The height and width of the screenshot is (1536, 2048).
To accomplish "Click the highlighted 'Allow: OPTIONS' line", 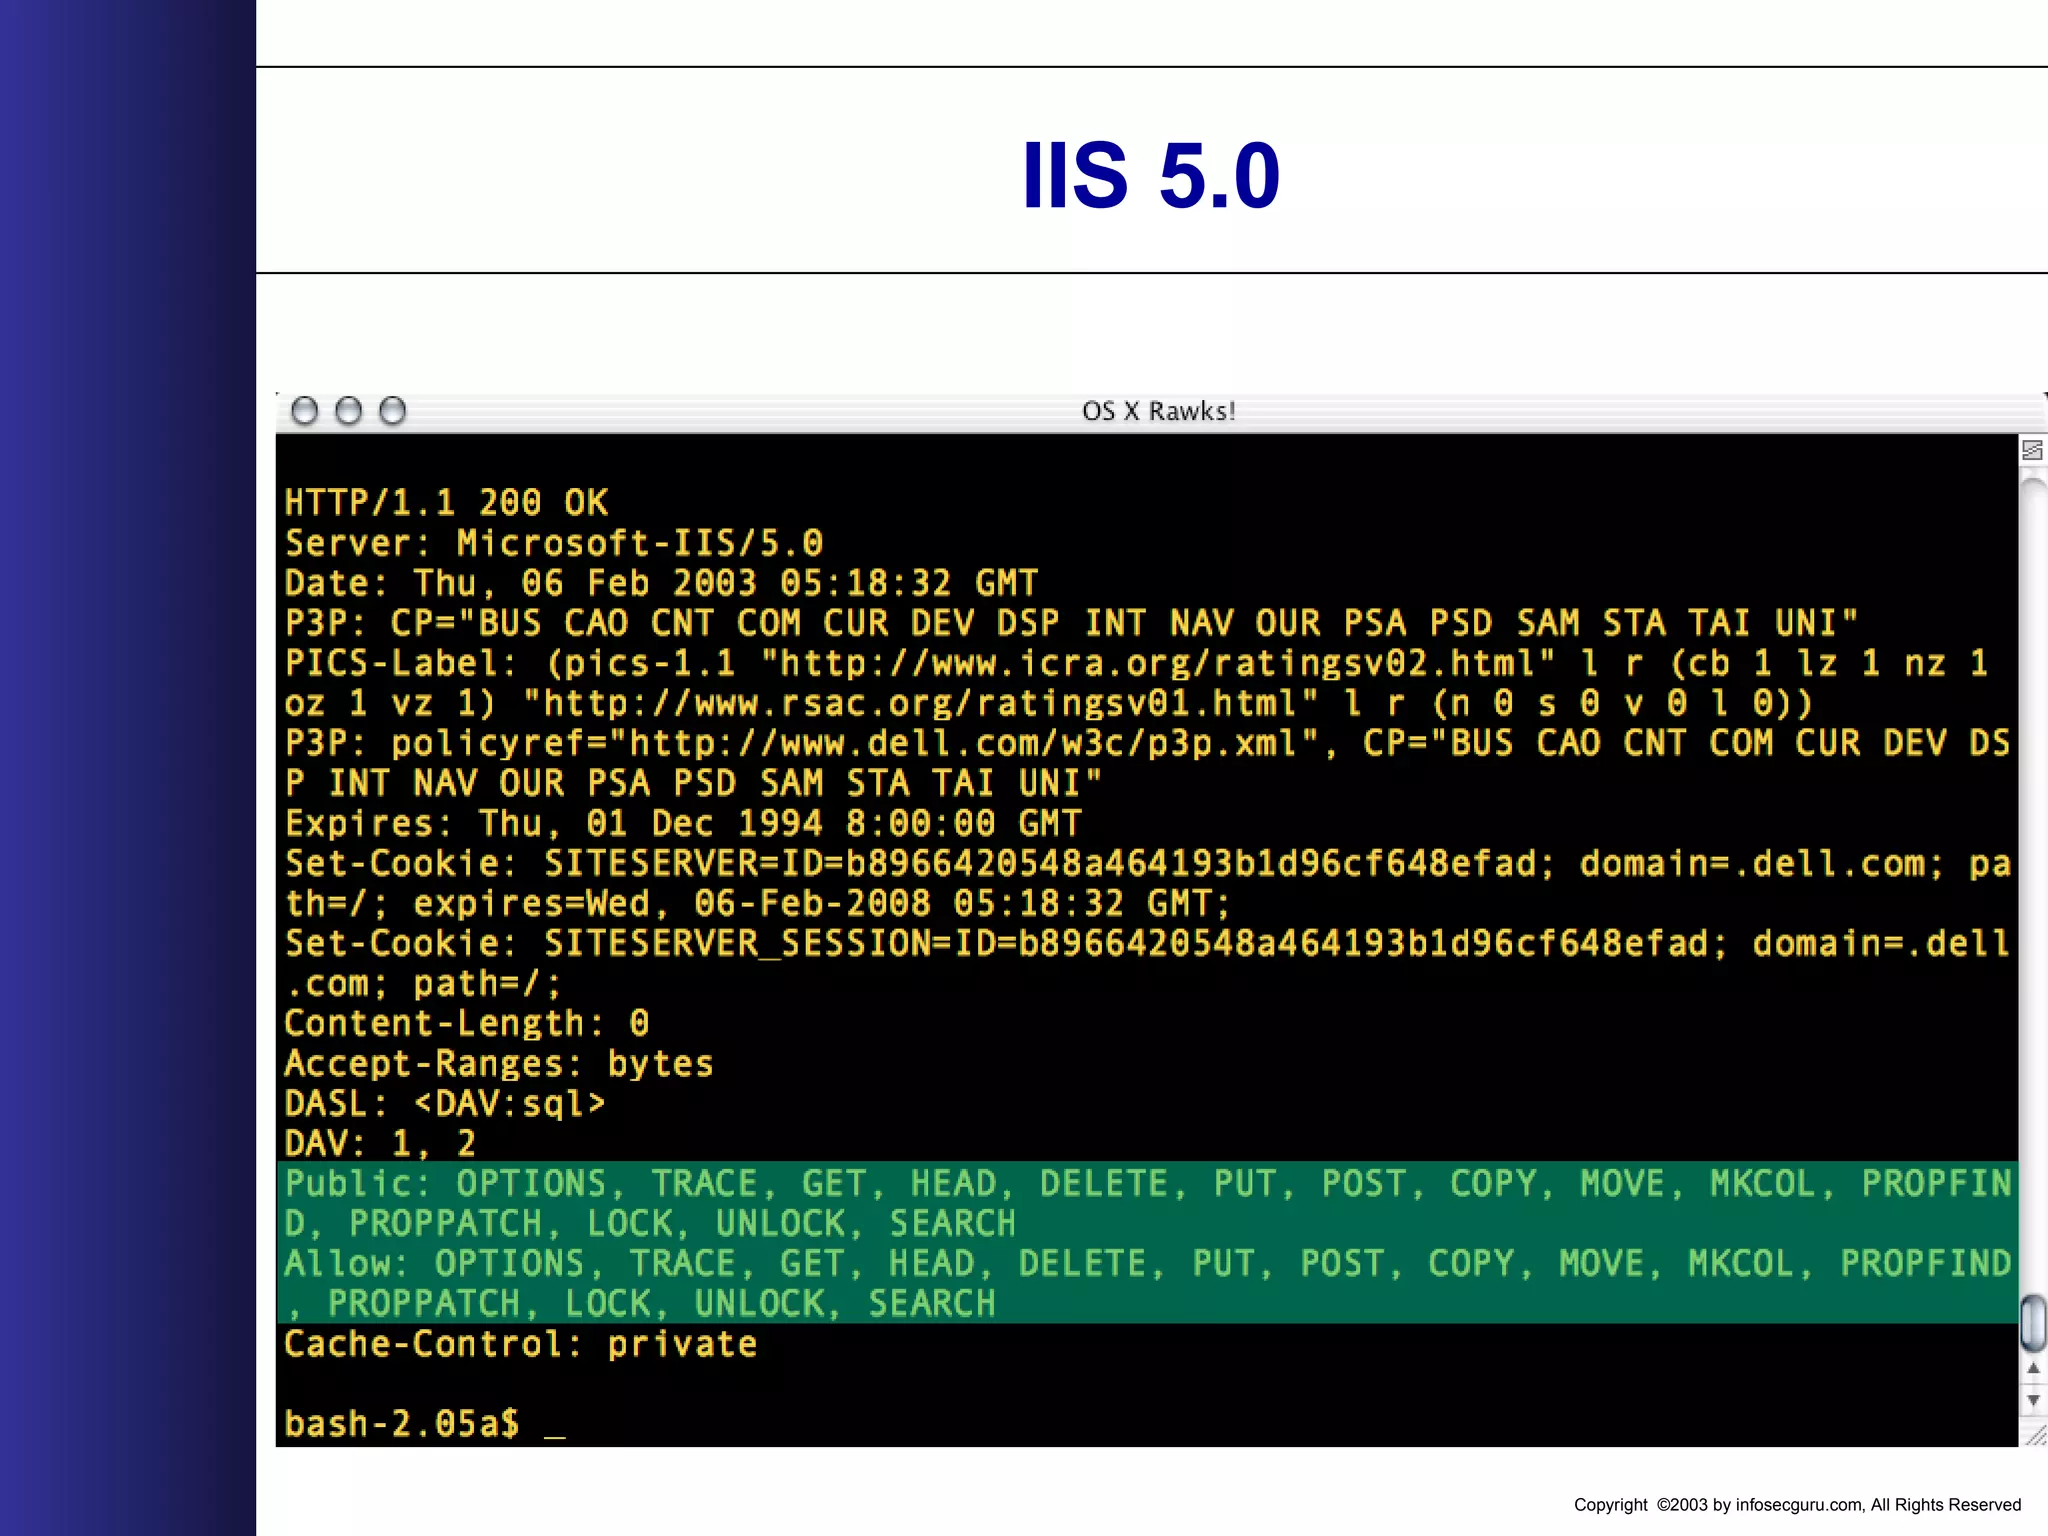I will [1147, 1263].
